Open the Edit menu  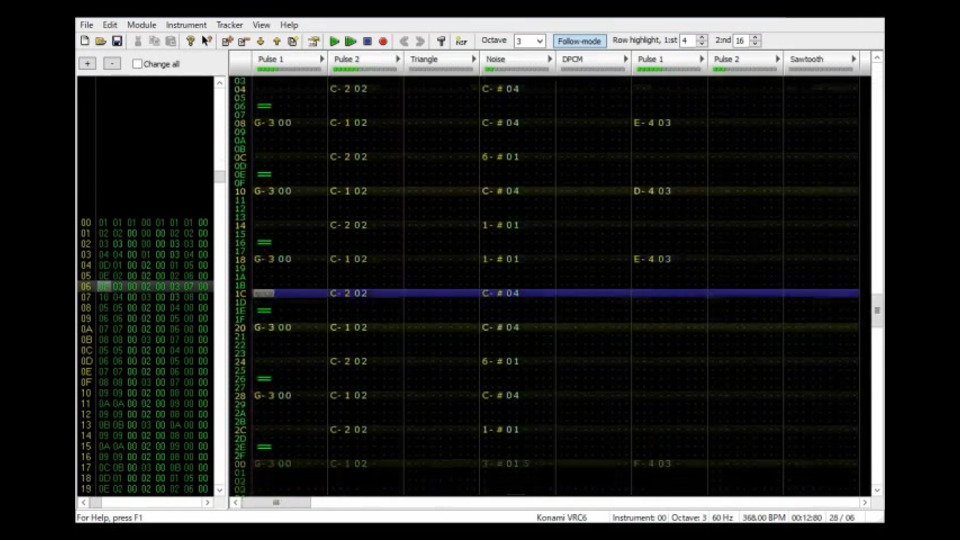pyautogui.click(x=110, y=25)
